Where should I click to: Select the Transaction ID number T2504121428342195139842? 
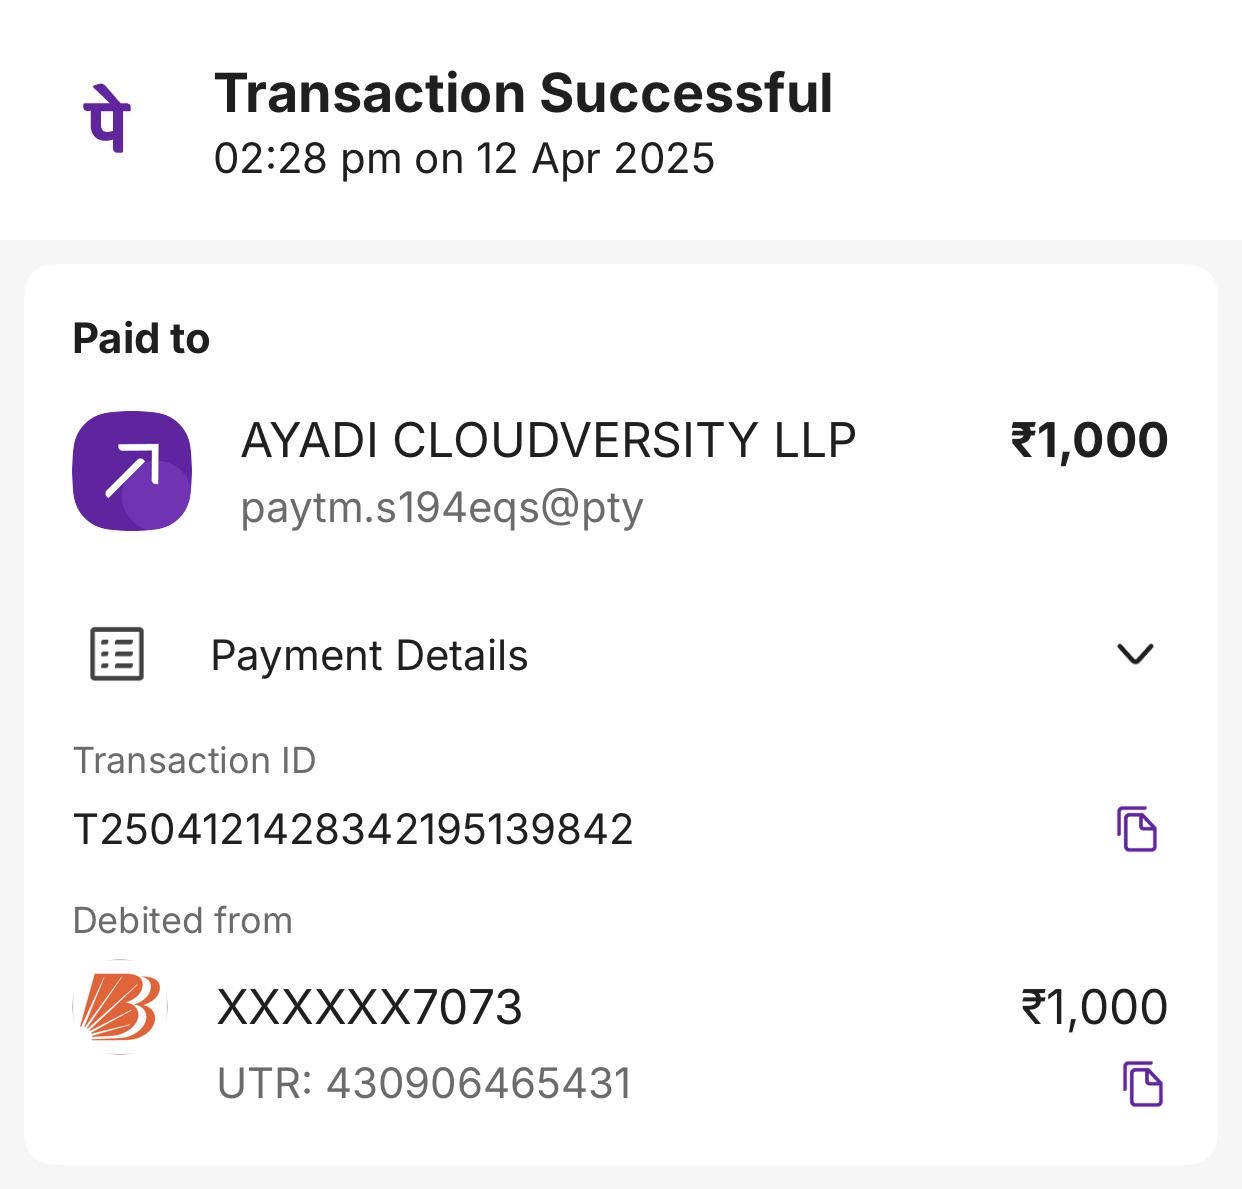pos(353,830)
